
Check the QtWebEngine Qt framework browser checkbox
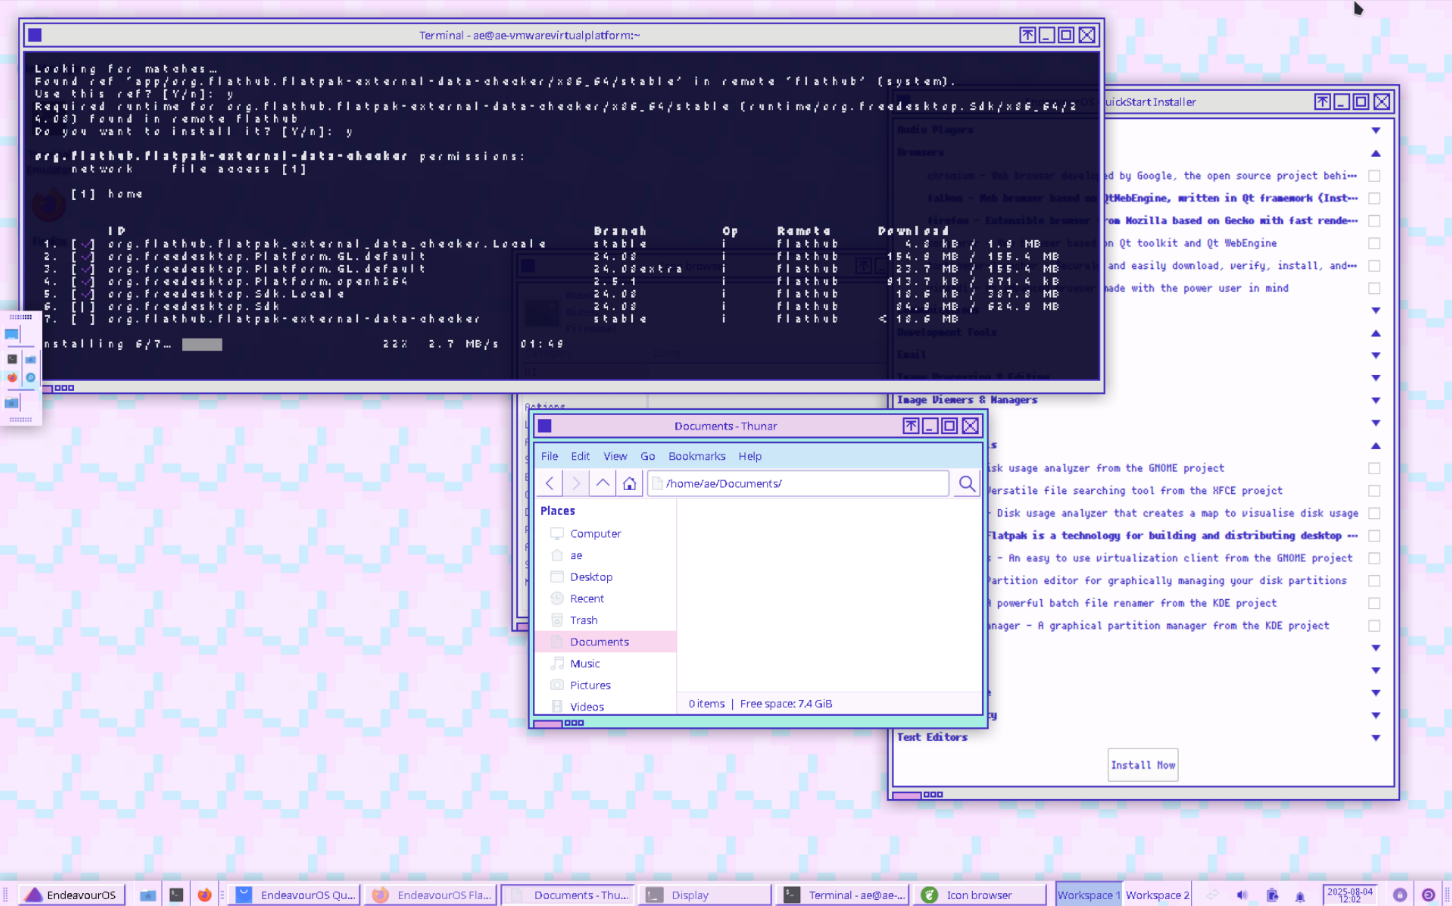click(x=1374, y=199)
